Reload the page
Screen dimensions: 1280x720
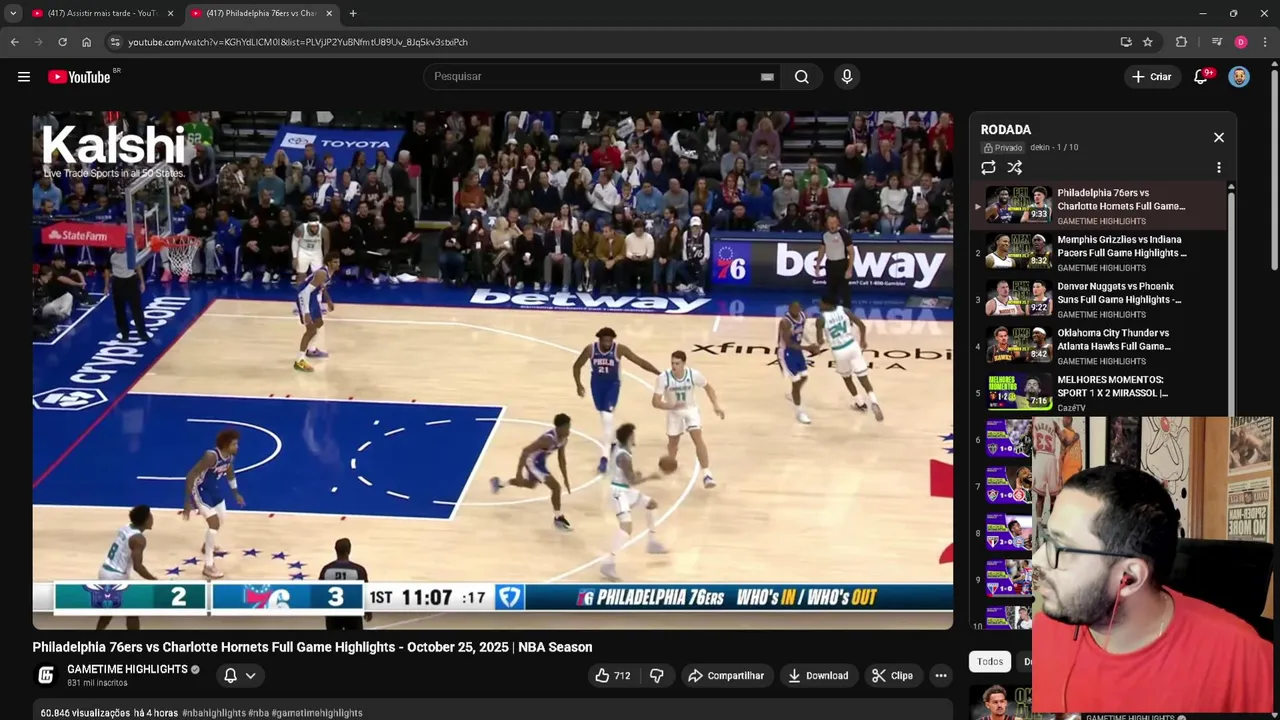click(x=62, y=42)
